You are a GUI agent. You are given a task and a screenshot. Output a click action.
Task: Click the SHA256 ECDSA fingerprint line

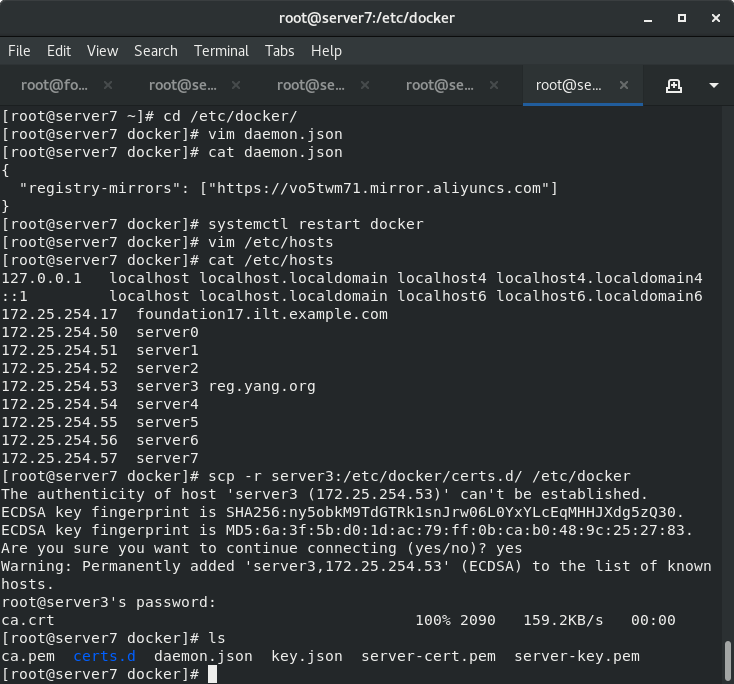[343, 512]
